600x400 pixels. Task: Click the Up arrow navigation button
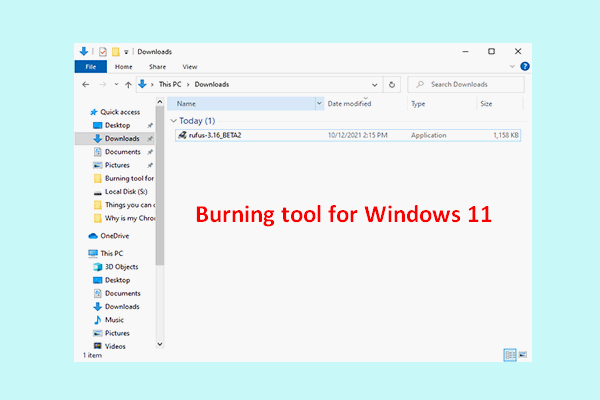(x=130, y=85)
